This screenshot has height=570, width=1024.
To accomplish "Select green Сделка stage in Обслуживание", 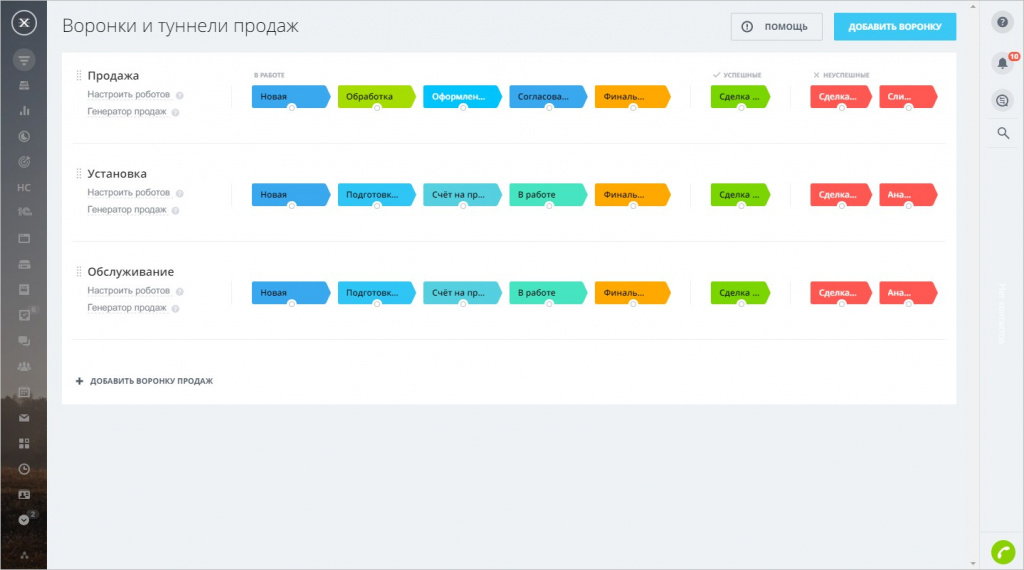I will tap(740, 293).
